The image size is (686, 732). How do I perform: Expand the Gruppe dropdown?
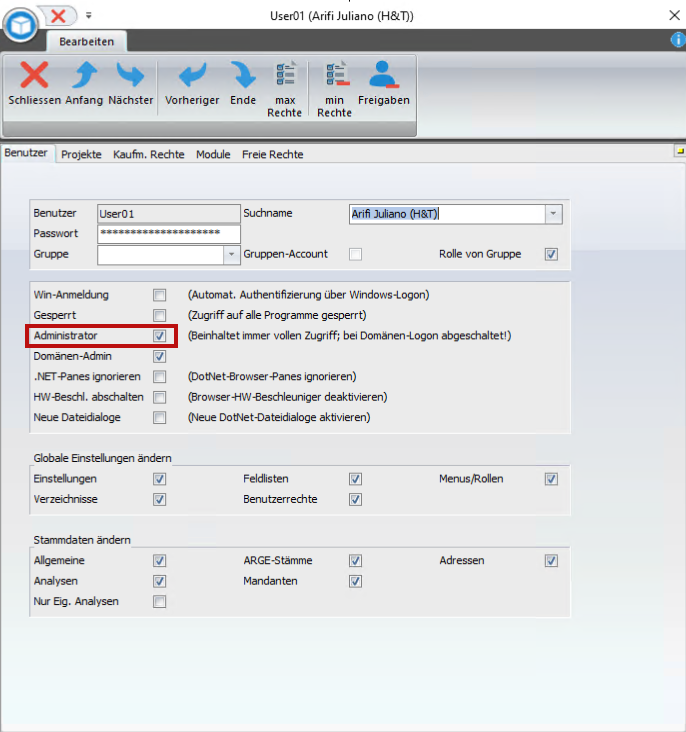click(233, 254)
